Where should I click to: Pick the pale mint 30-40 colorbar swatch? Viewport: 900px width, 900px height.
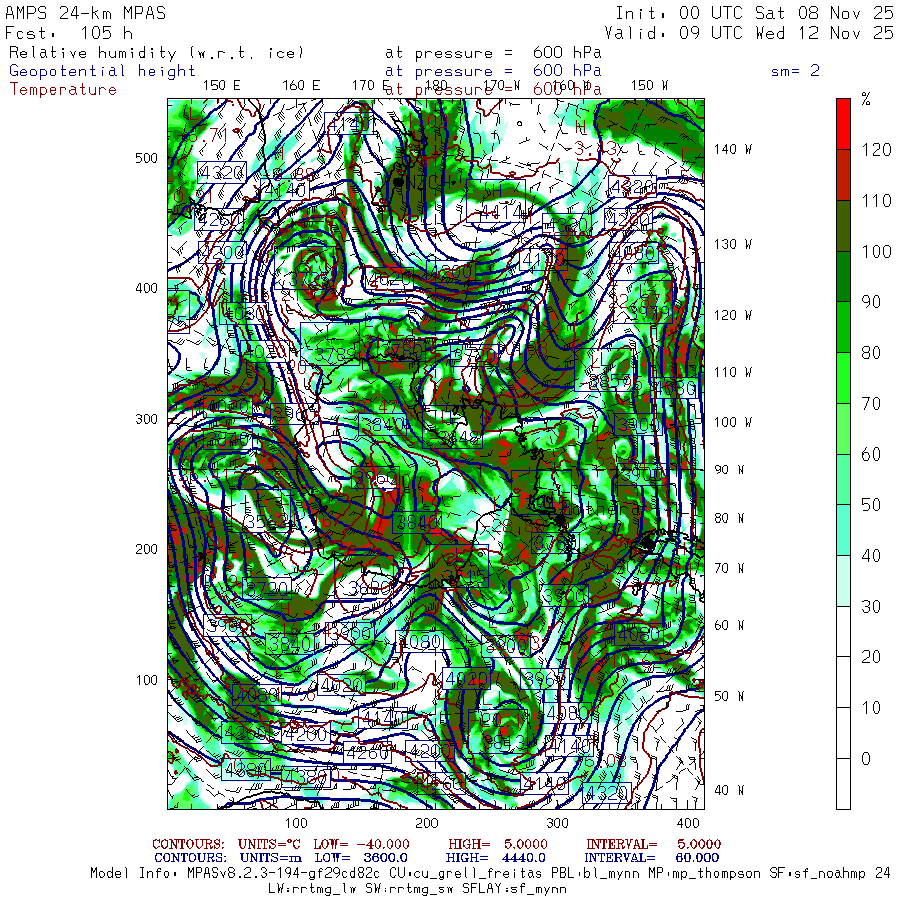(x=843, y=581)
